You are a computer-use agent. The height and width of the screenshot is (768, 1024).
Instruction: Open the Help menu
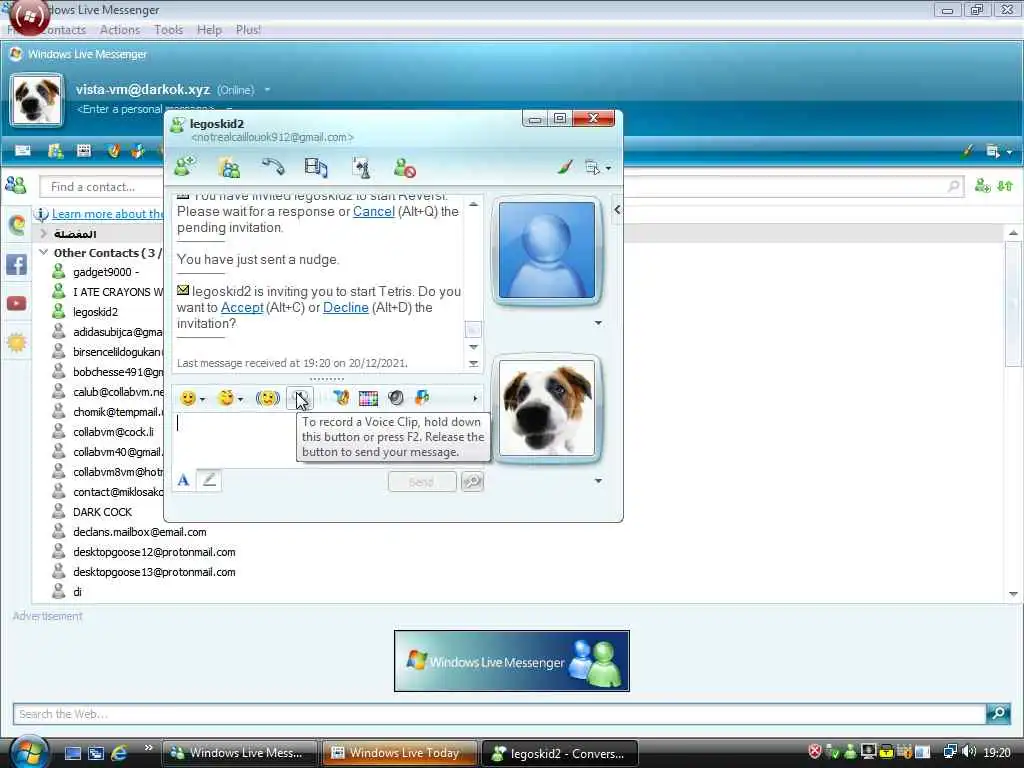(x=209, y=30)
